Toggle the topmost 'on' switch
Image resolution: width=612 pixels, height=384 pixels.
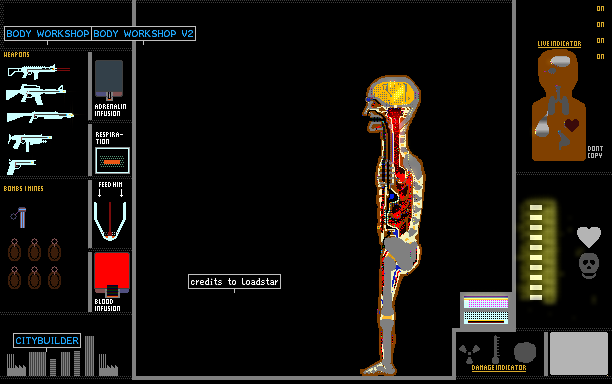coord(600,9)
